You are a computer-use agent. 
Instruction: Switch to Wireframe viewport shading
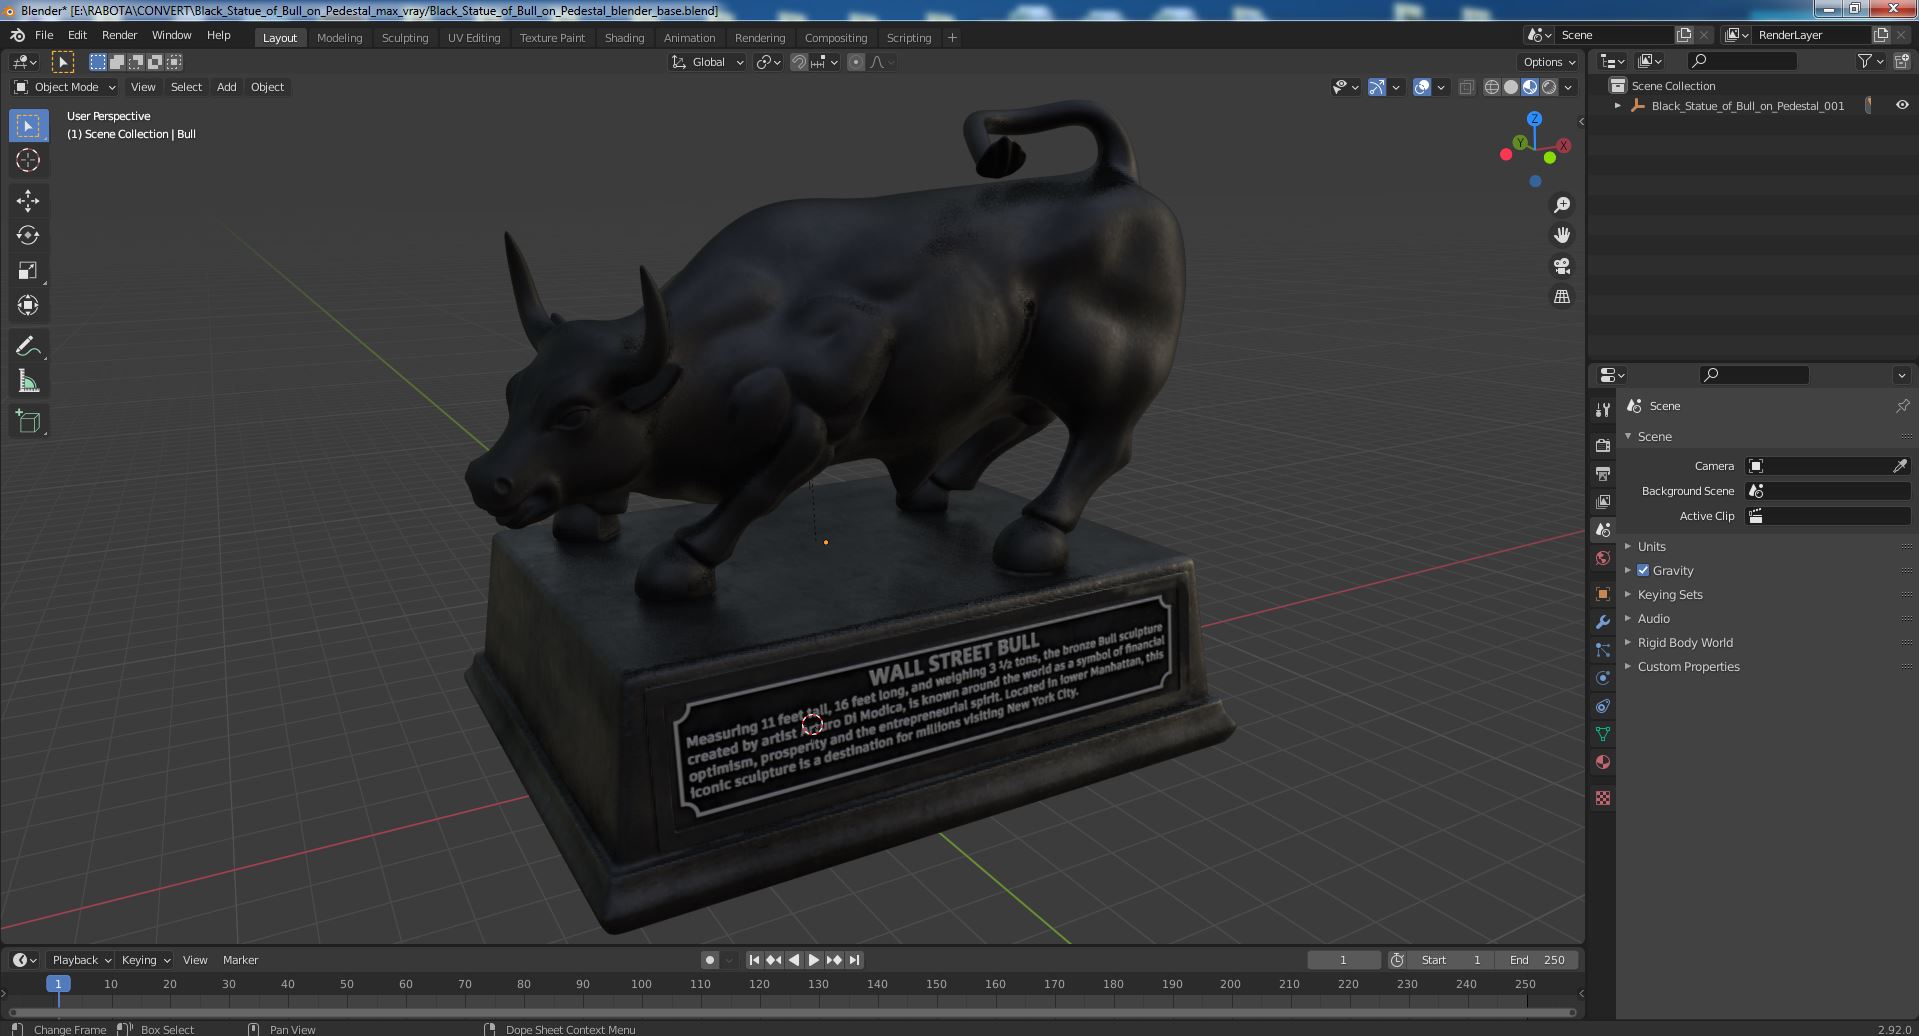(x=1492, y=88)
